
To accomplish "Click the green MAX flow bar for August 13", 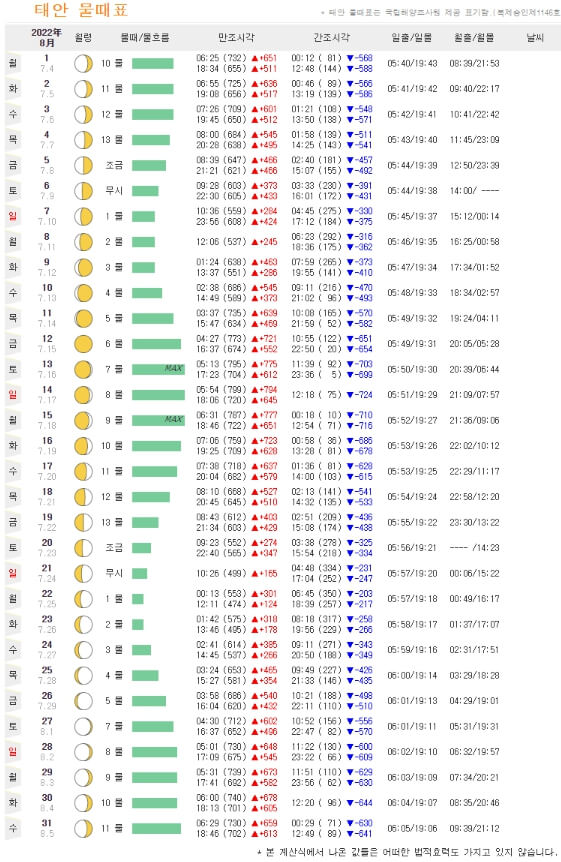I will [158, 369].
